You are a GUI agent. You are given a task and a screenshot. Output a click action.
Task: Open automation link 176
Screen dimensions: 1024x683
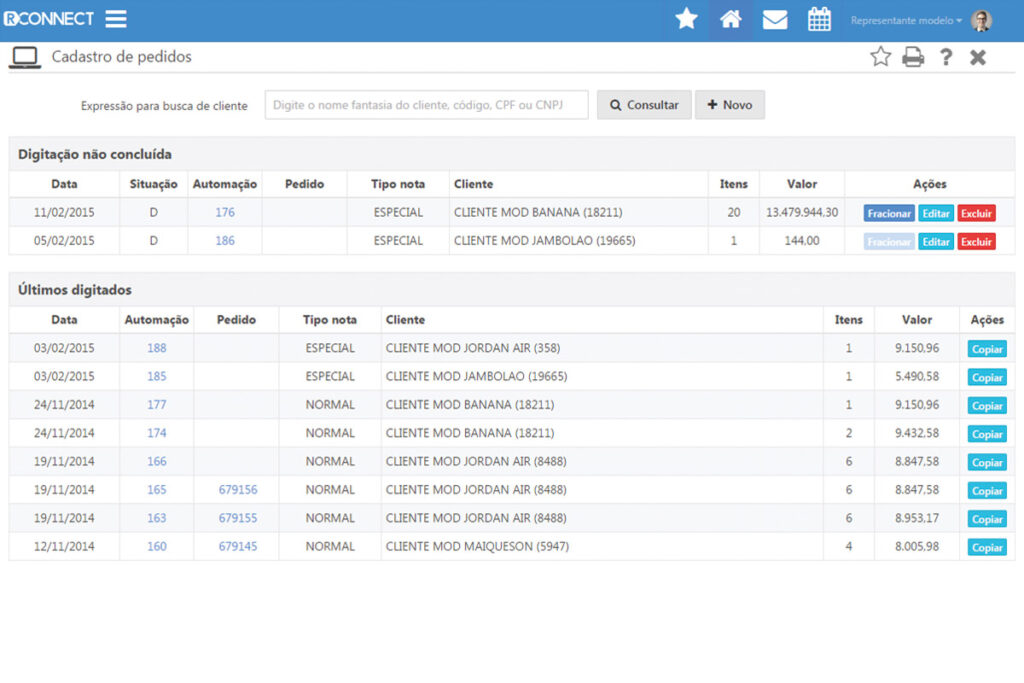point(225,212)
